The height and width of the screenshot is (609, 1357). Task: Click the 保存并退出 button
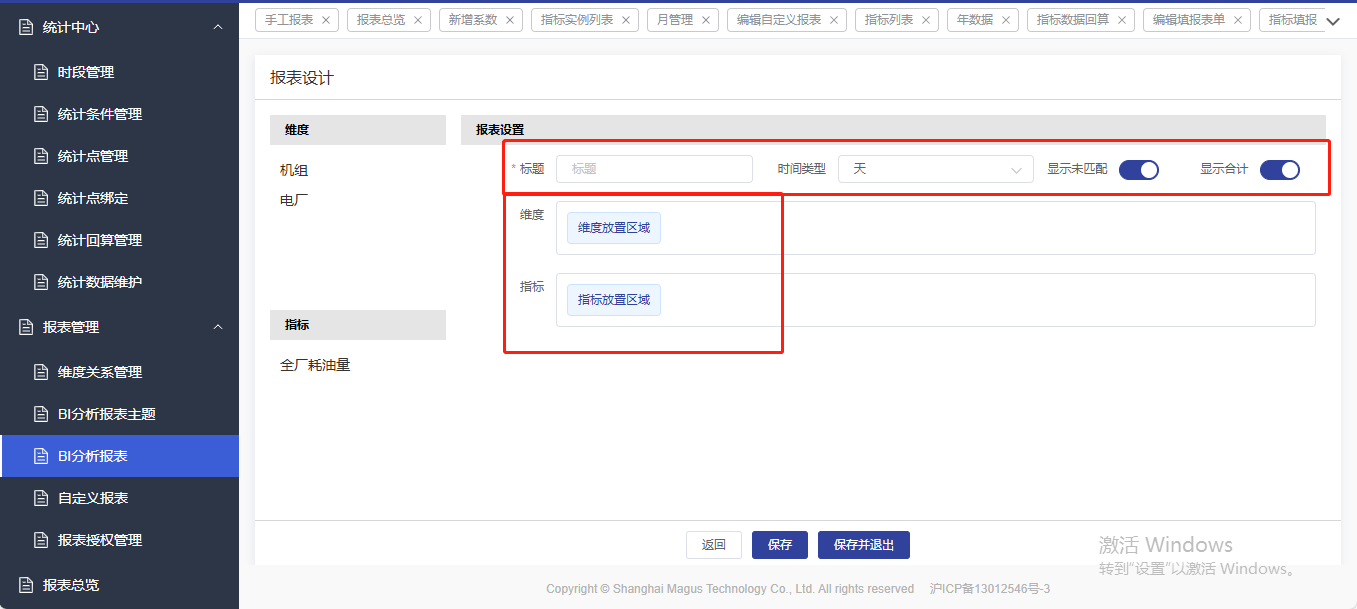tap(863, 545)
